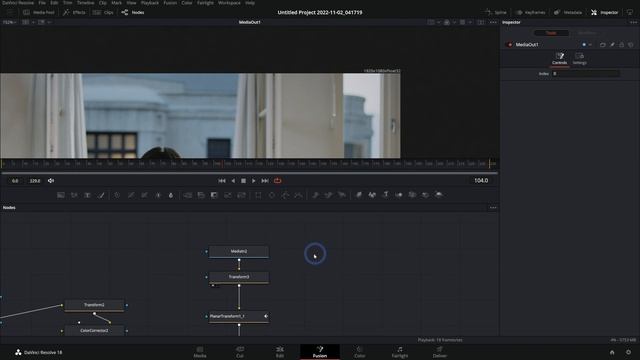Open the Inspector panel three-dot menu

point(633,22)
